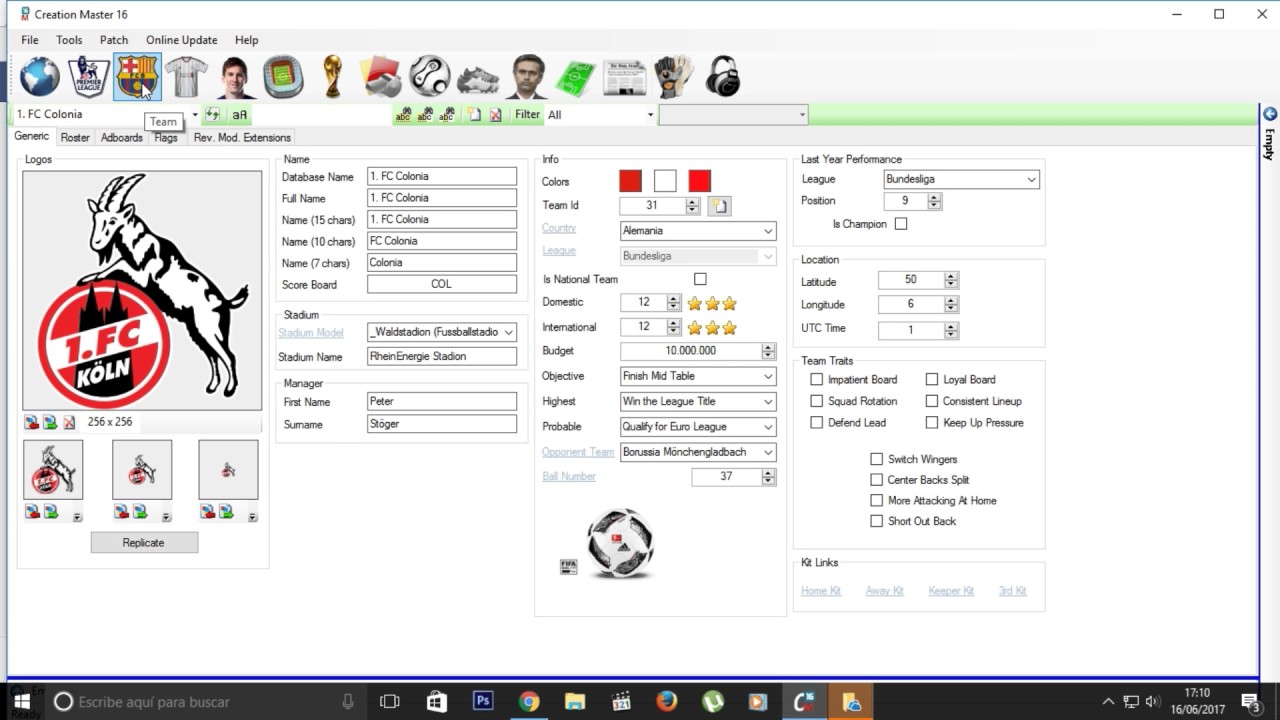
Task: Follow the Home Kit link
Action: [x=821, y=591]
